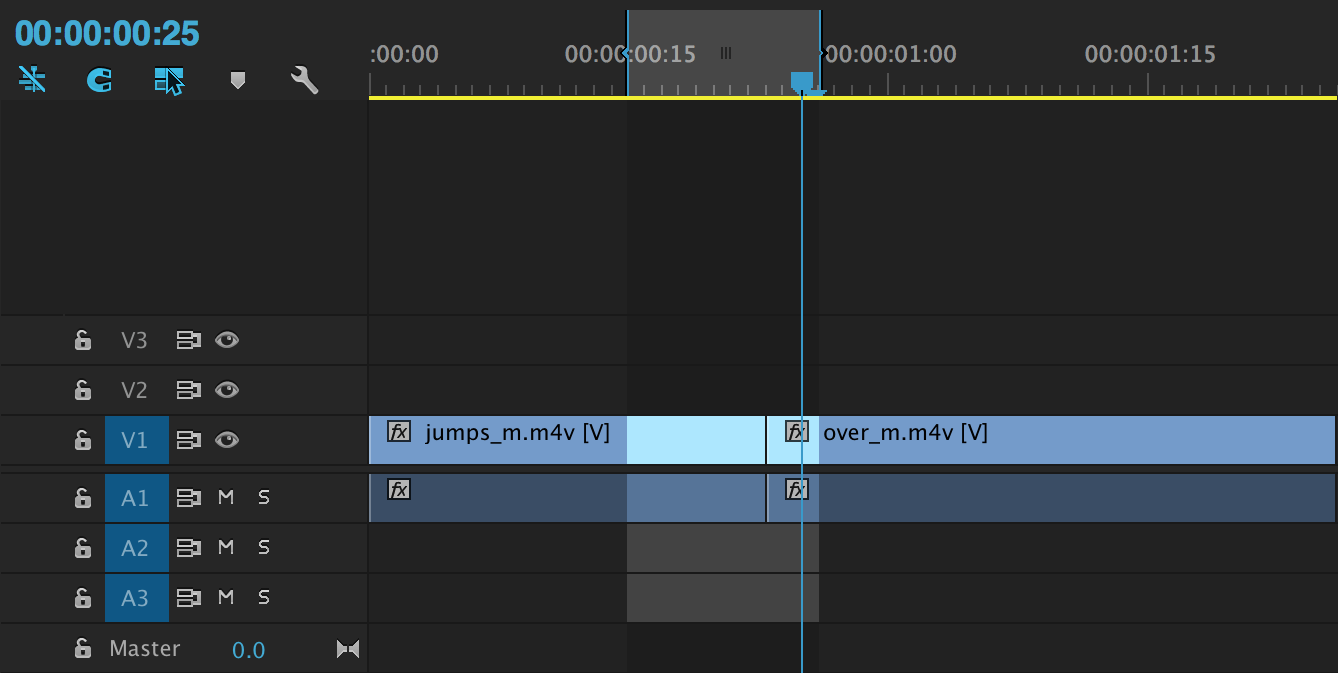Toggle lock on track V3
Image resolution: width=1338 pixels, height=673 pixels.
[82, 340]
